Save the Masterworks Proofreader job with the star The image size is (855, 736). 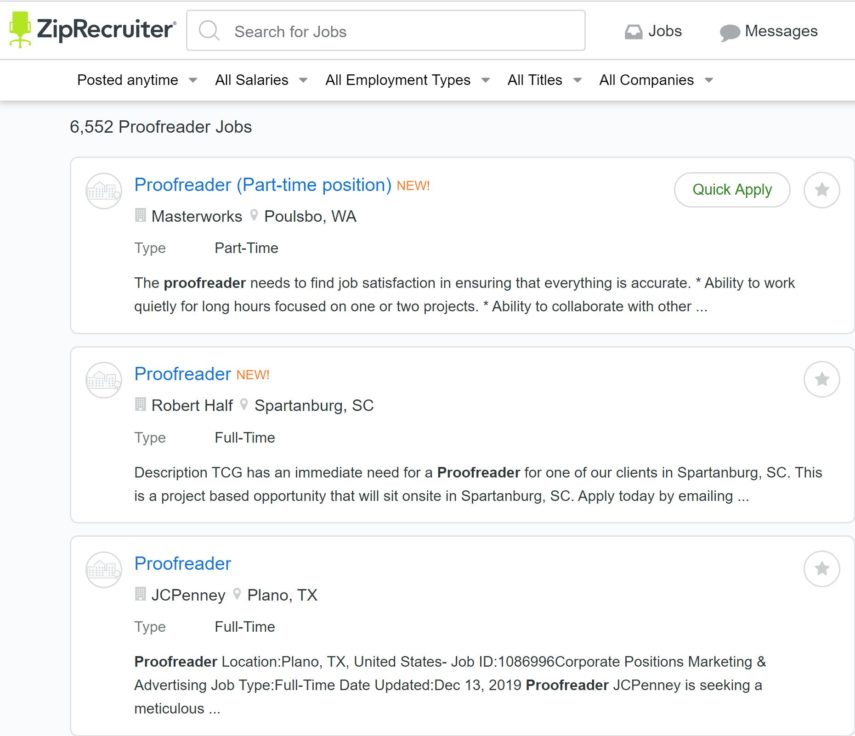click(x=821, y=190)
